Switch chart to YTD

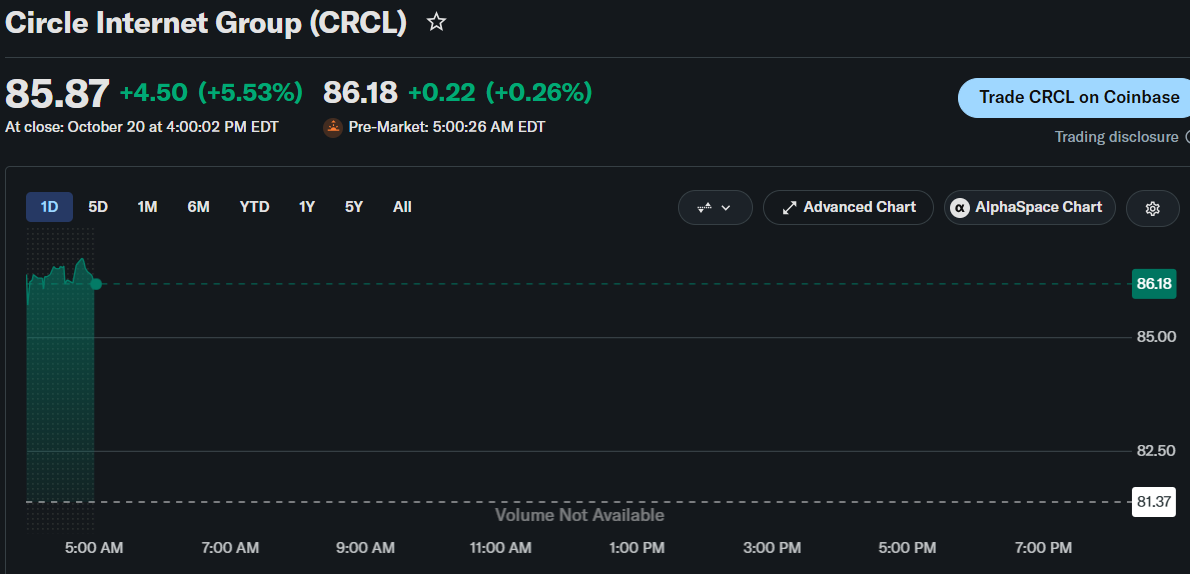(x=254, y=207)
